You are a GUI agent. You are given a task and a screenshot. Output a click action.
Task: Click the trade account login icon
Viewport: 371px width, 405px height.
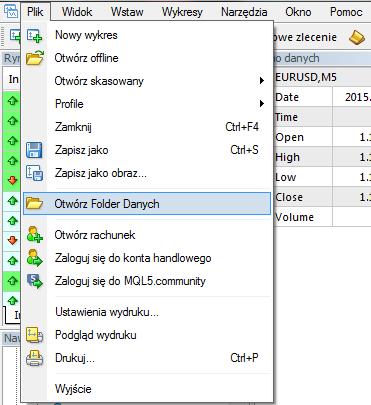click(35, 258)
